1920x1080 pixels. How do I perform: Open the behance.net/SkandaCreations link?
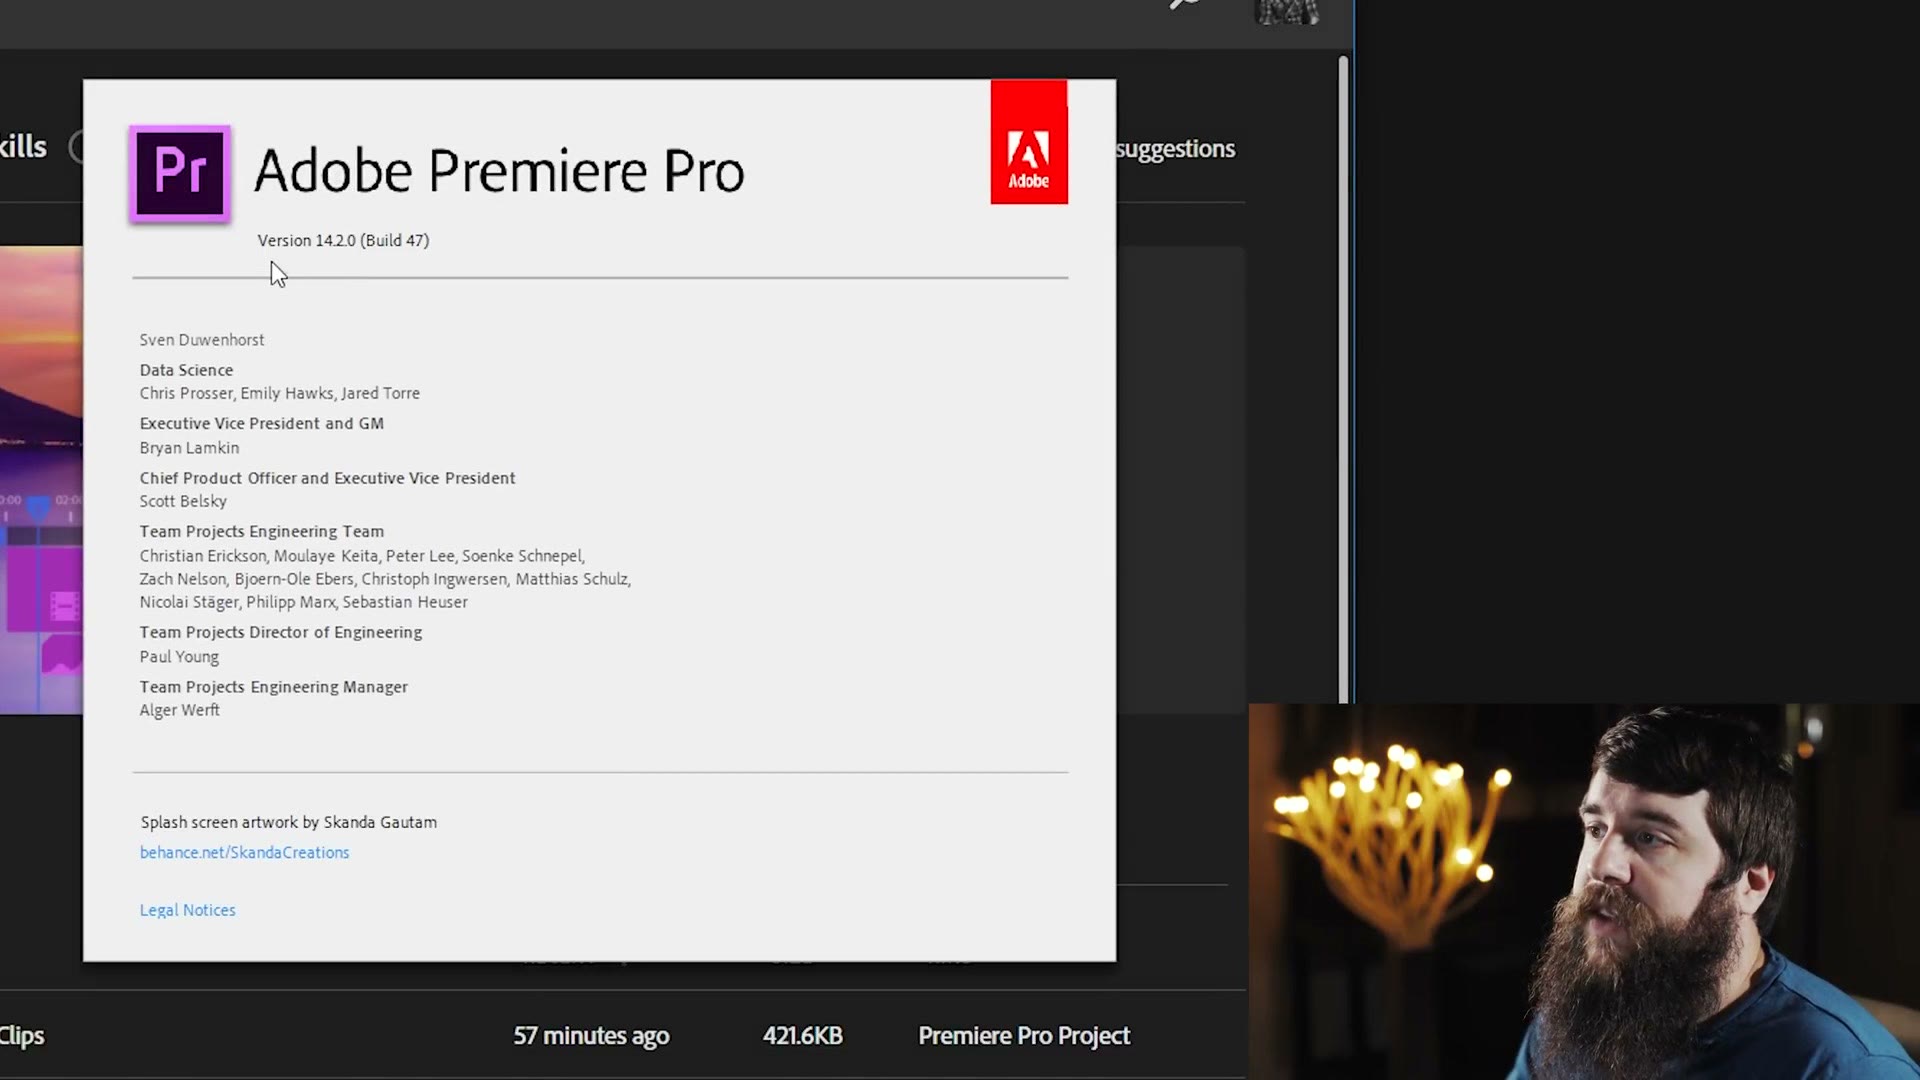tap(244, 852)
